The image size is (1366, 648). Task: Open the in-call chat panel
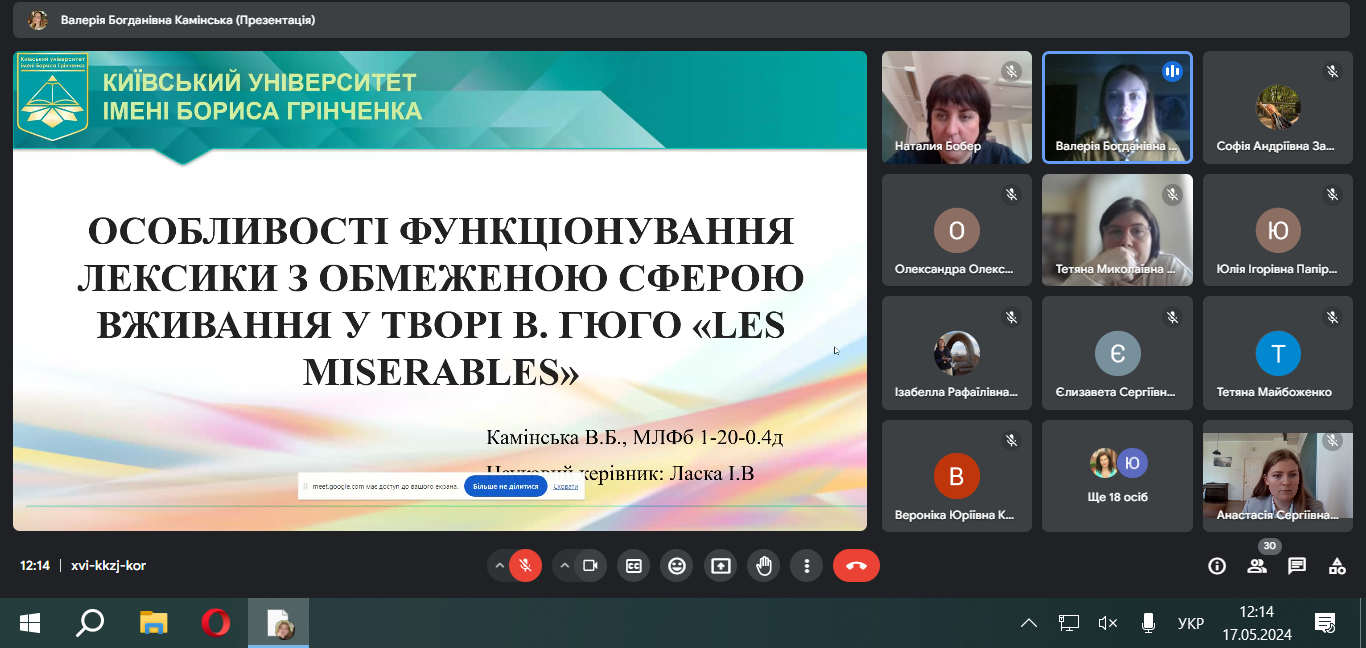1297,566
